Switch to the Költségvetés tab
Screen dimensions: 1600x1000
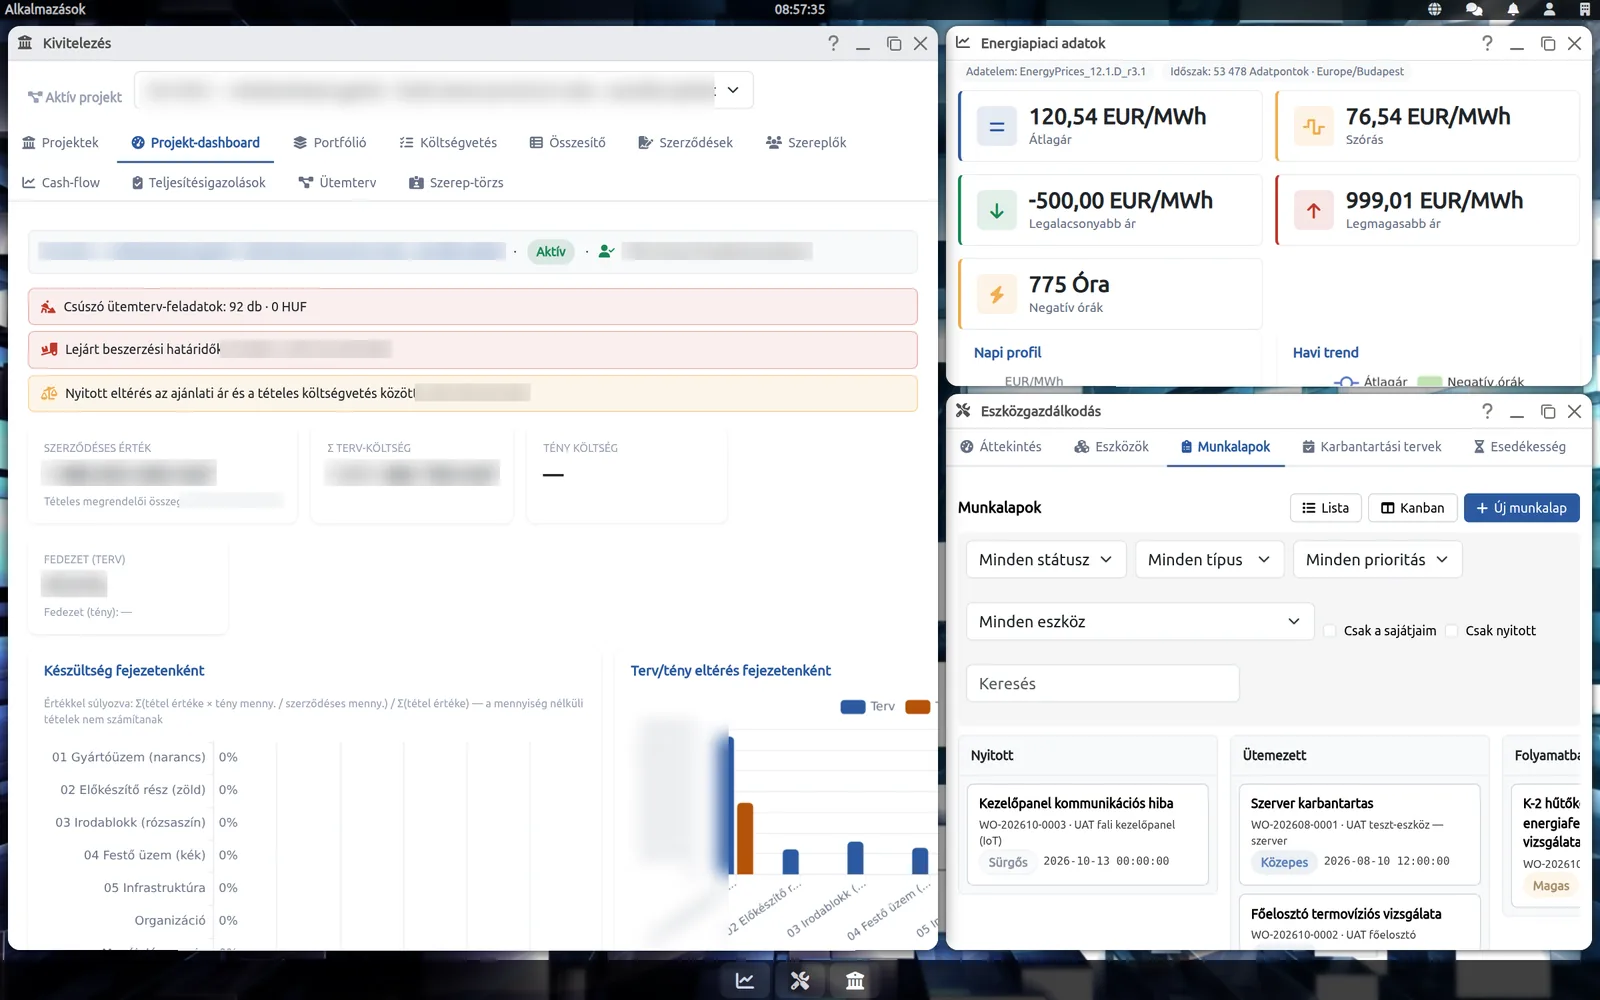pos(448,143)
